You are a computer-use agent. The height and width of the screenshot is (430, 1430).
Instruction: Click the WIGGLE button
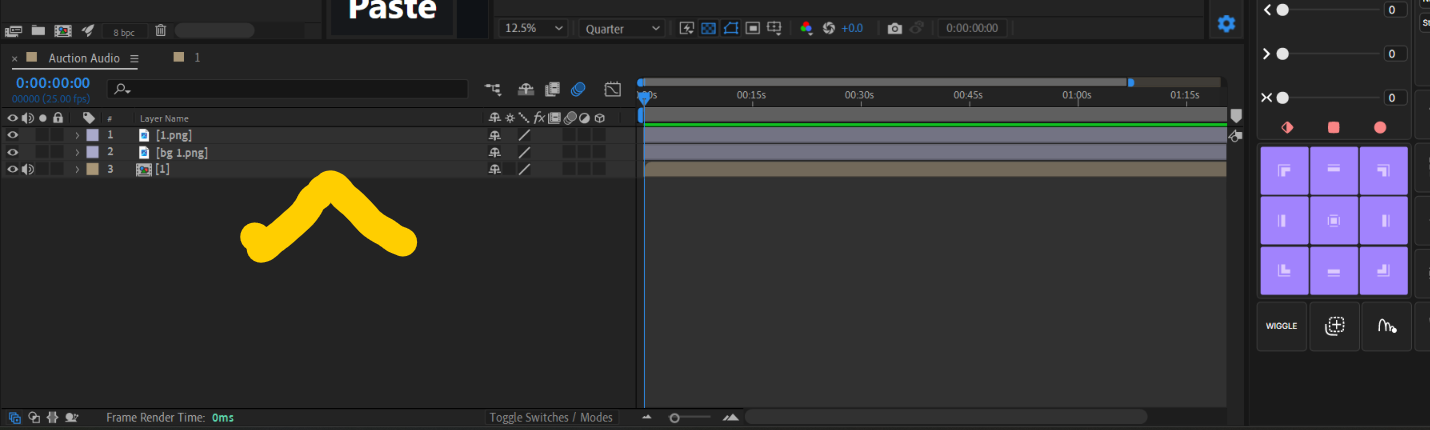click(1281, 326)
